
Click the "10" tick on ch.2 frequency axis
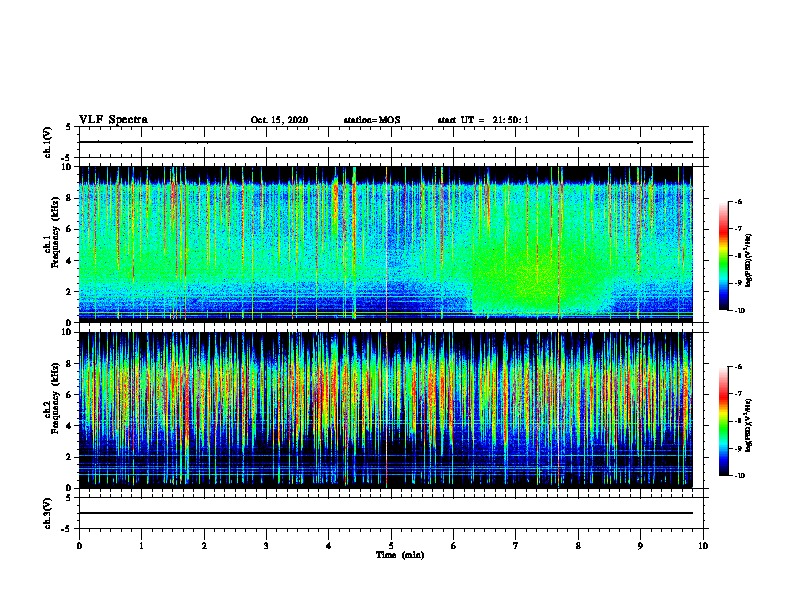coord(67,332)
